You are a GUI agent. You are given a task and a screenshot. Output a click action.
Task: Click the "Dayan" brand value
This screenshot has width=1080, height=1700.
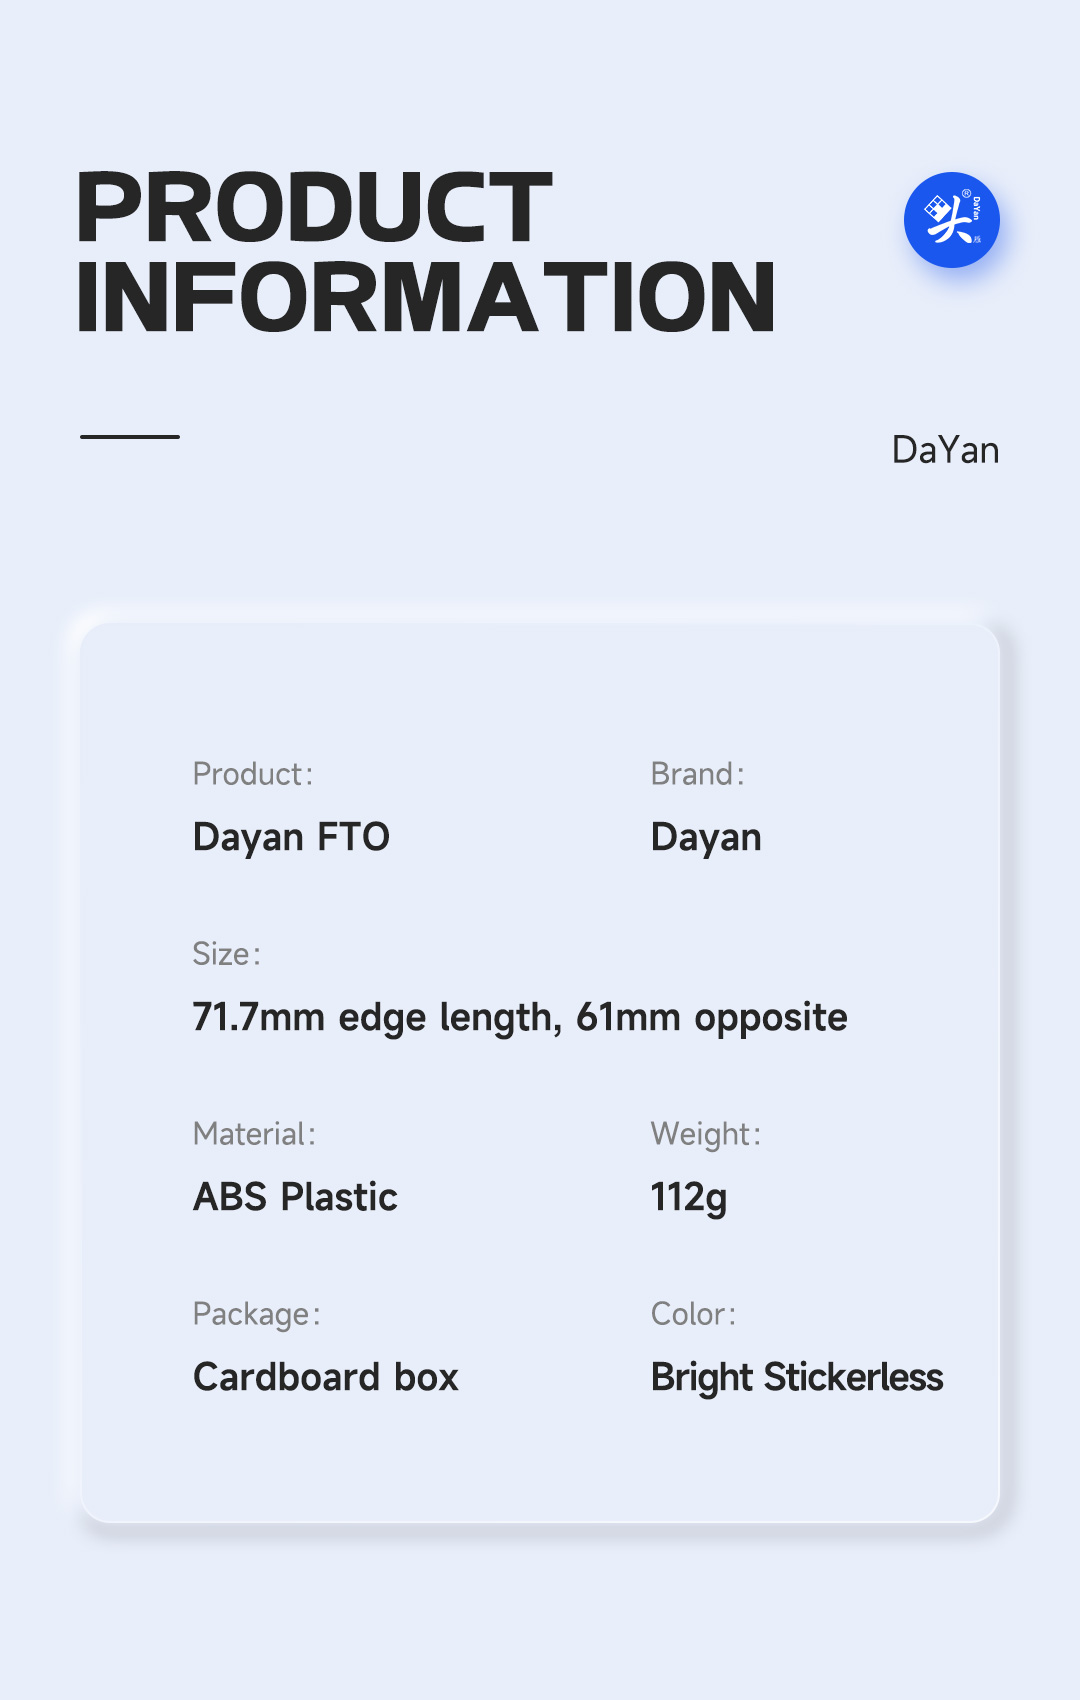(x=706, y=837)
